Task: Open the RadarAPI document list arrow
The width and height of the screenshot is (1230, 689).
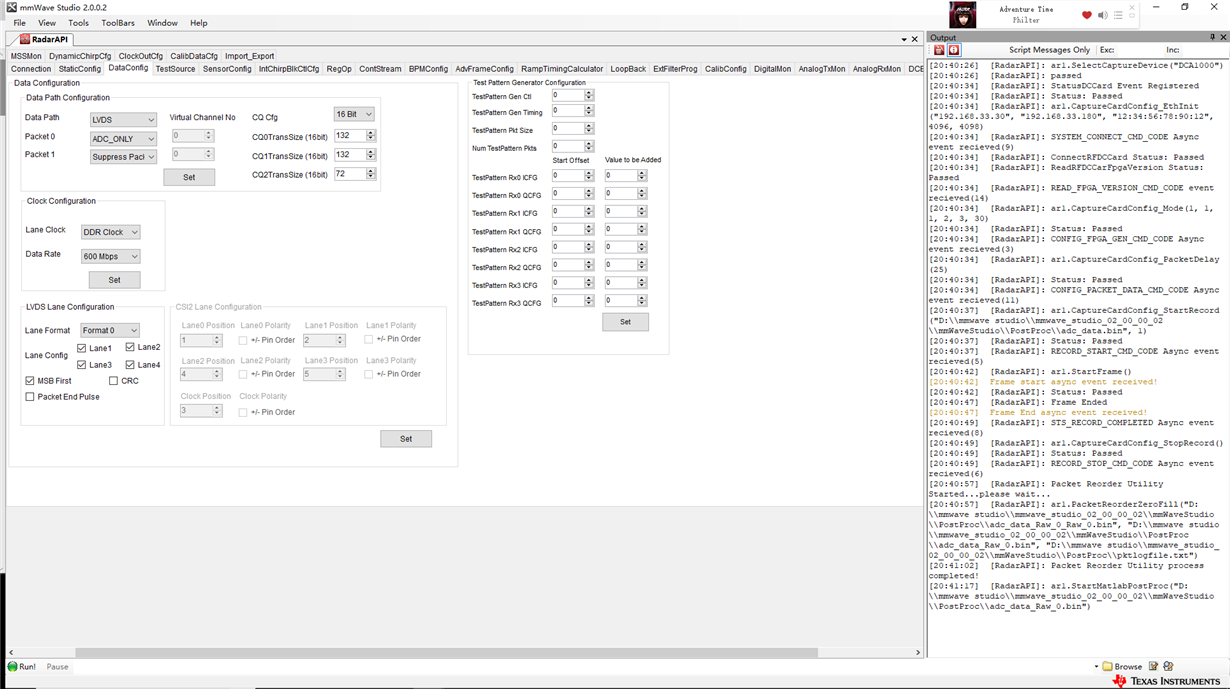Action: click(x=904, y=39)
